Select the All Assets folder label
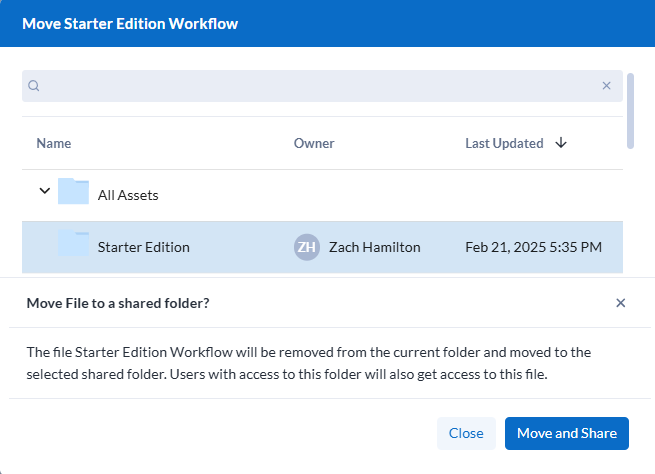 click(x=128, y=195)
